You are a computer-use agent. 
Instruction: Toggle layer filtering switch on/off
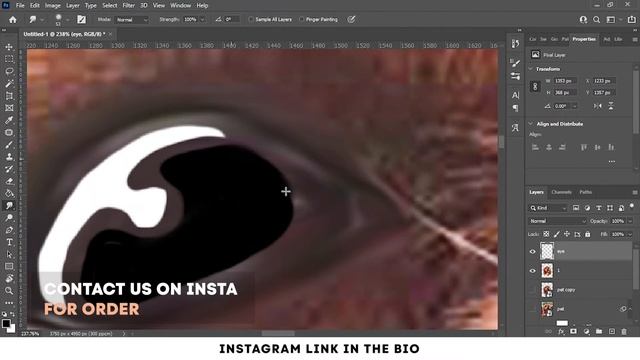[x=632, y=207]
